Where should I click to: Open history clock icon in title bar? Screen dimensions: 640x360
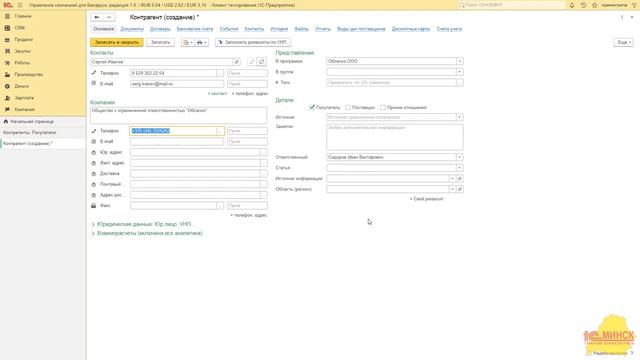[x=583, y=5]
